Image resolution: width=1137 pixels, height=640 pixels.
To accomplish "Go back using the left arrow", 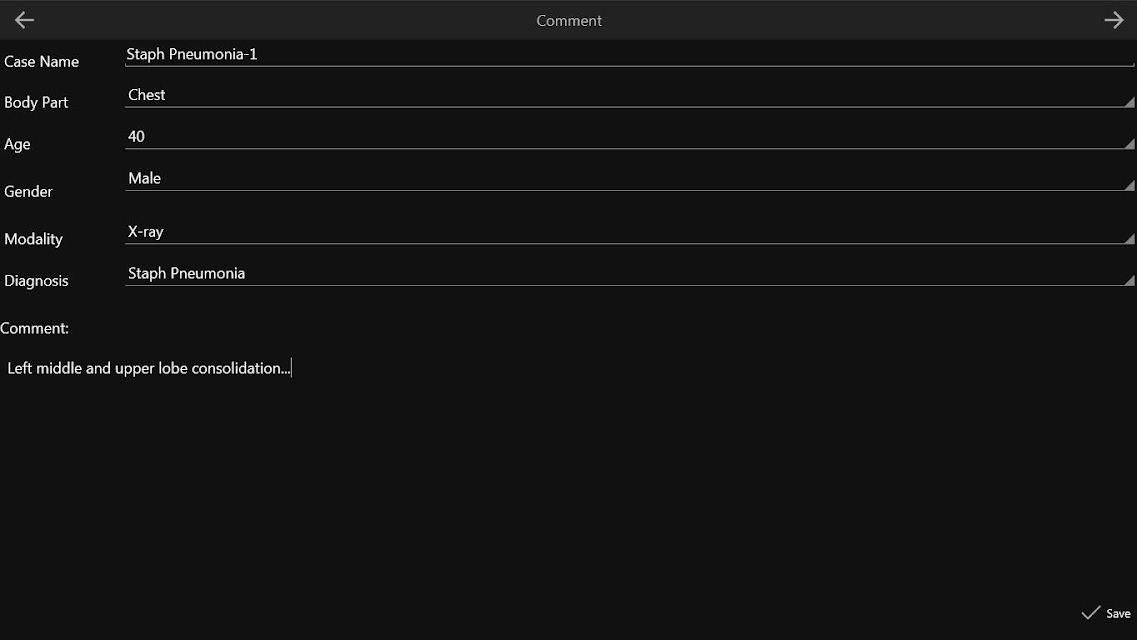I will coord(25,20).
